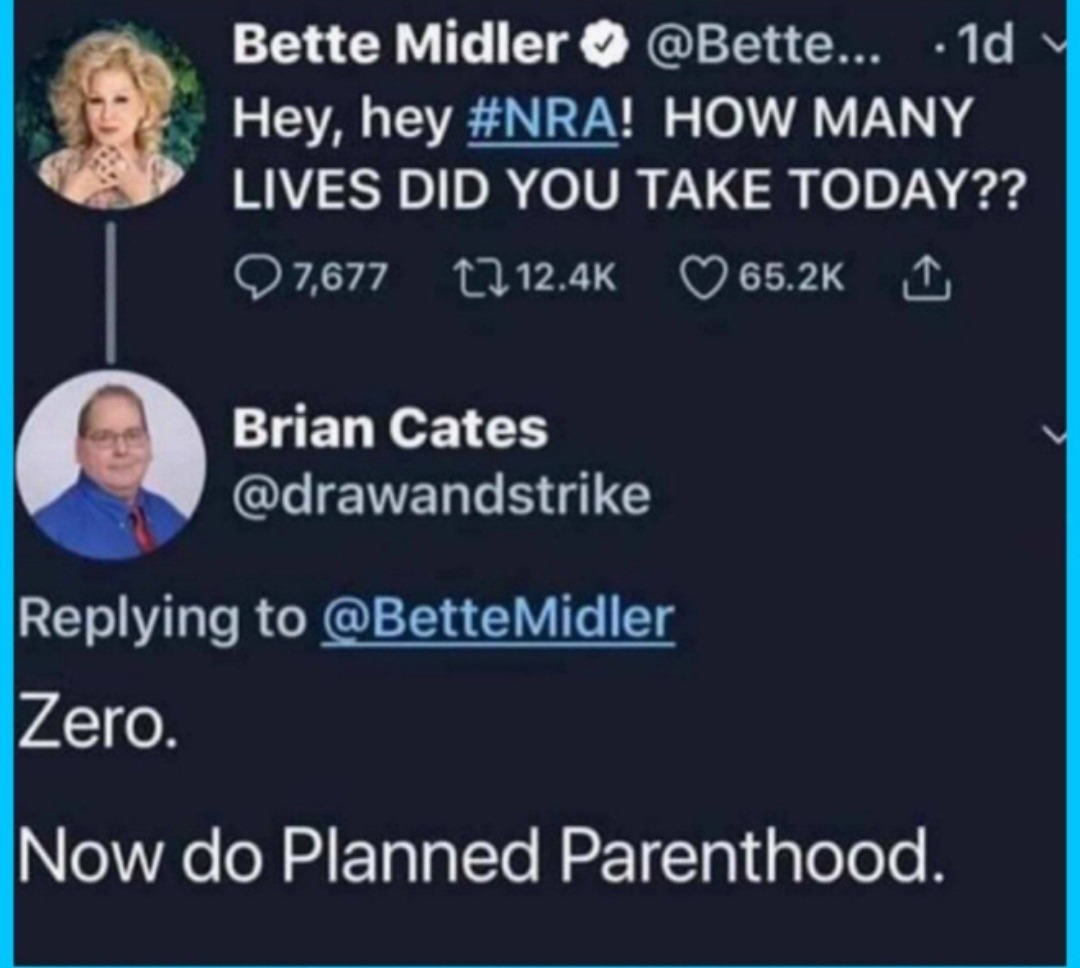Click the "Now do Planned Parenthood." reply text
Image resolution: width=1080 pixels, height=968 pixels.
point(480,855)
